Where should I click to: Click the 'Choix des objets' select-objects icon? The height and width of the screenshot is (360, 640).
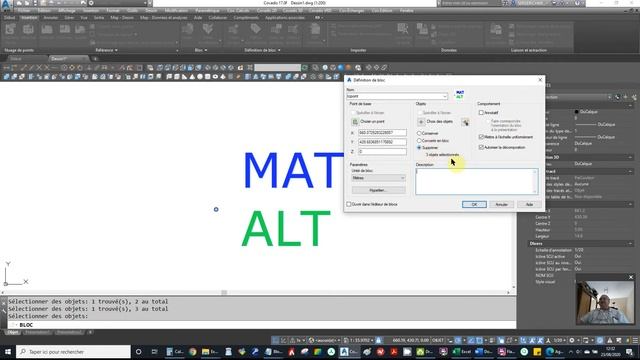point(421,122)
